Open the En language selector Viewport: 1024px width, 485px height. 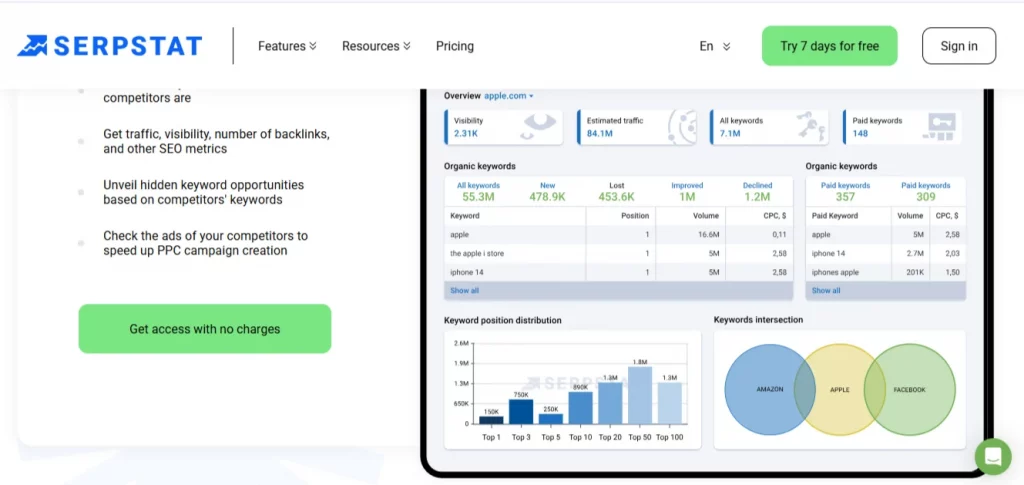point(714,46)
